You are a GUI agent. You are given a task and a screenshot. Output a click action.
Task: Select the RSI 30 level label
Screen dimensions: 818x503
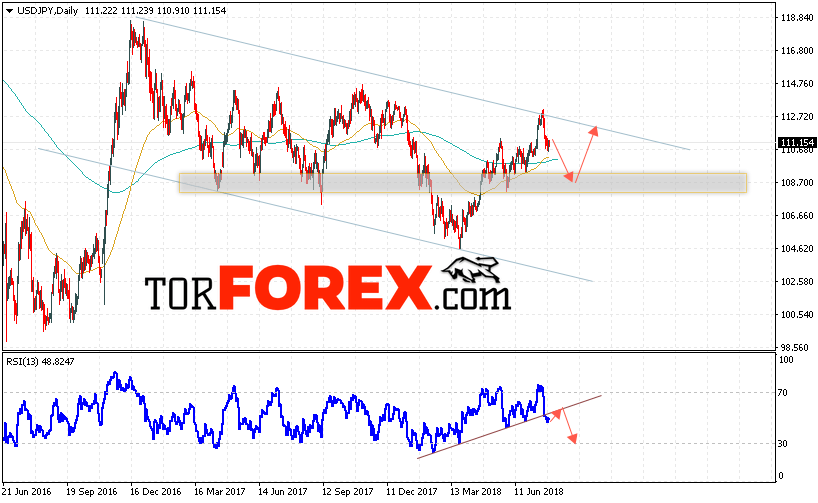pos(783,444)
